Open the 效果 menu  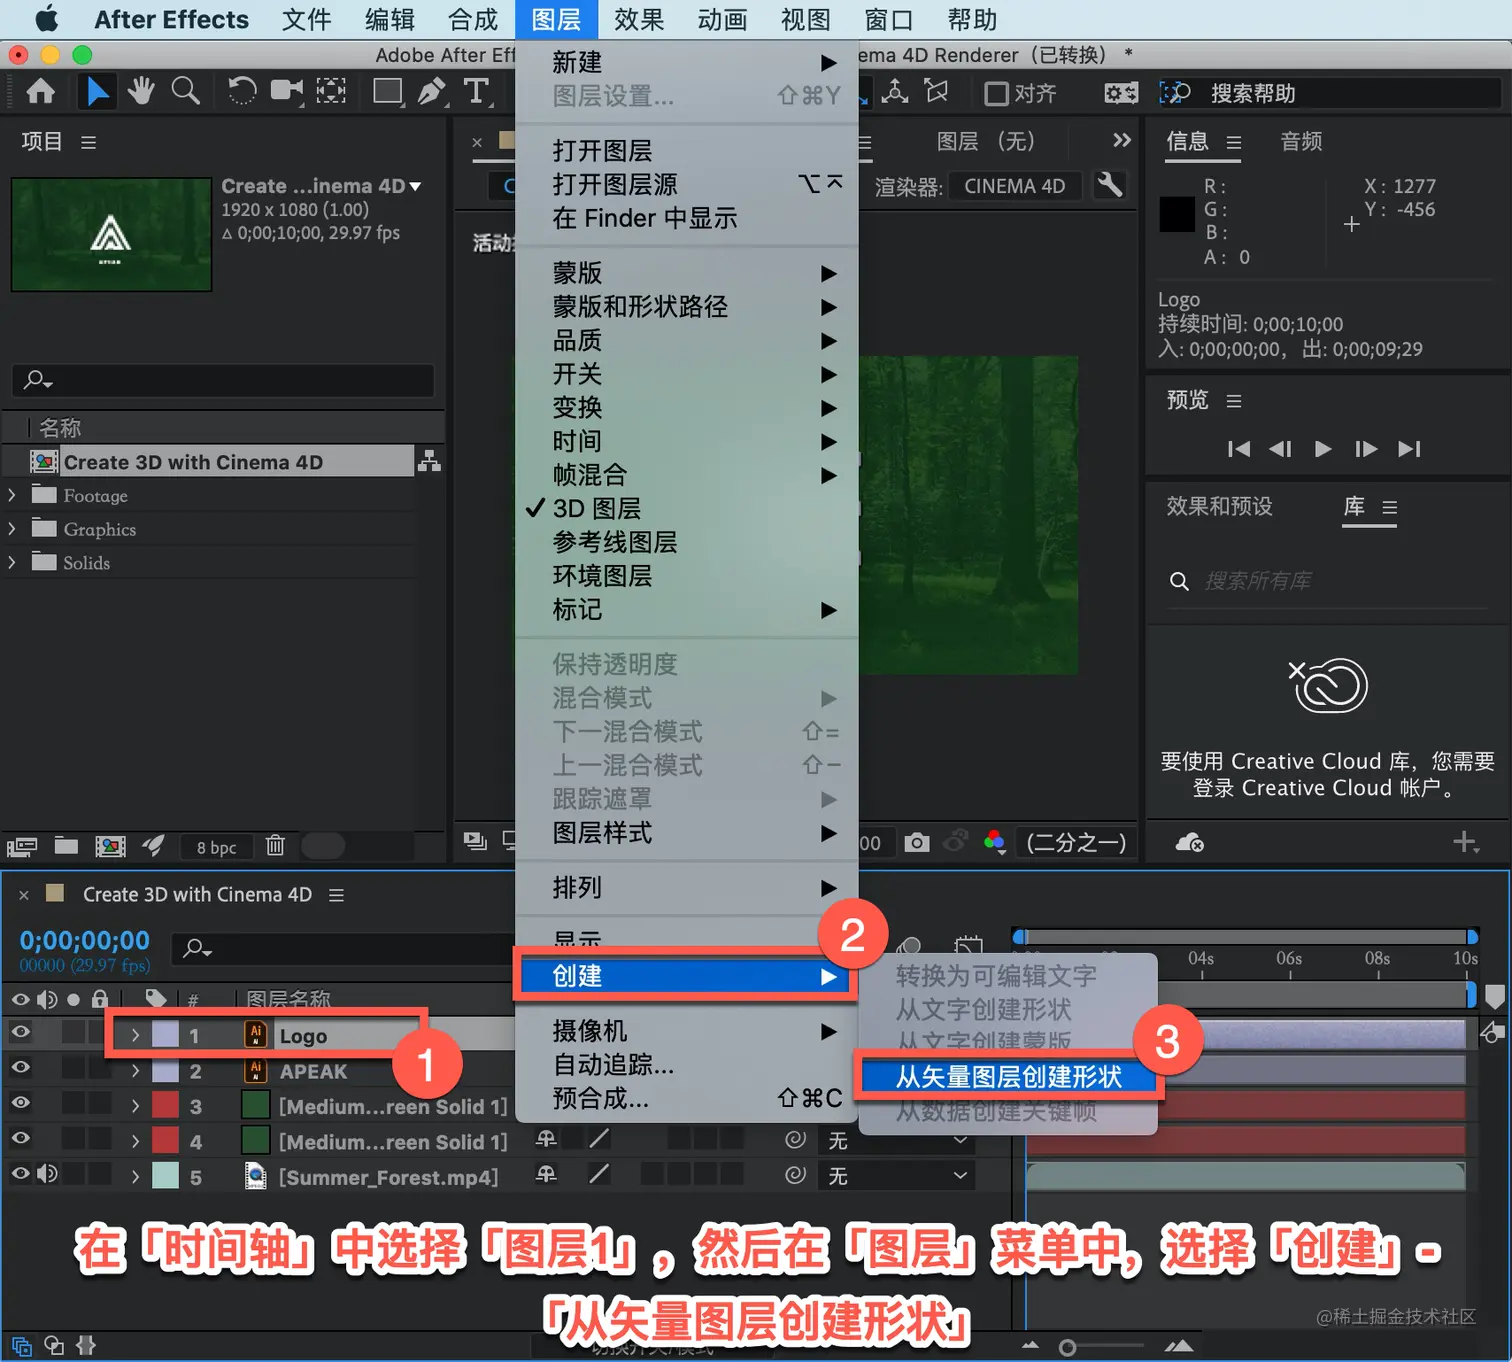(639, 20)
